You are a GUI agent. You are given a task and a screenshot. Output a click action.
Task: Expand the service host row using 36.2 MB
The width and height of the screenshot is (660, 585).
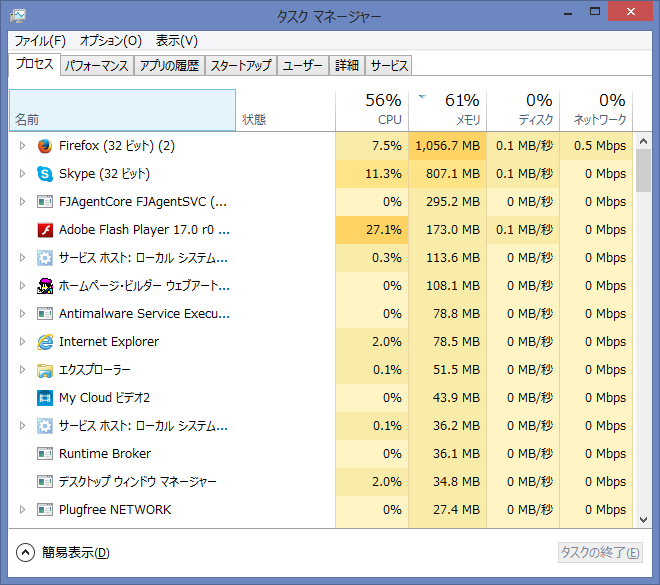click(22, 425)
